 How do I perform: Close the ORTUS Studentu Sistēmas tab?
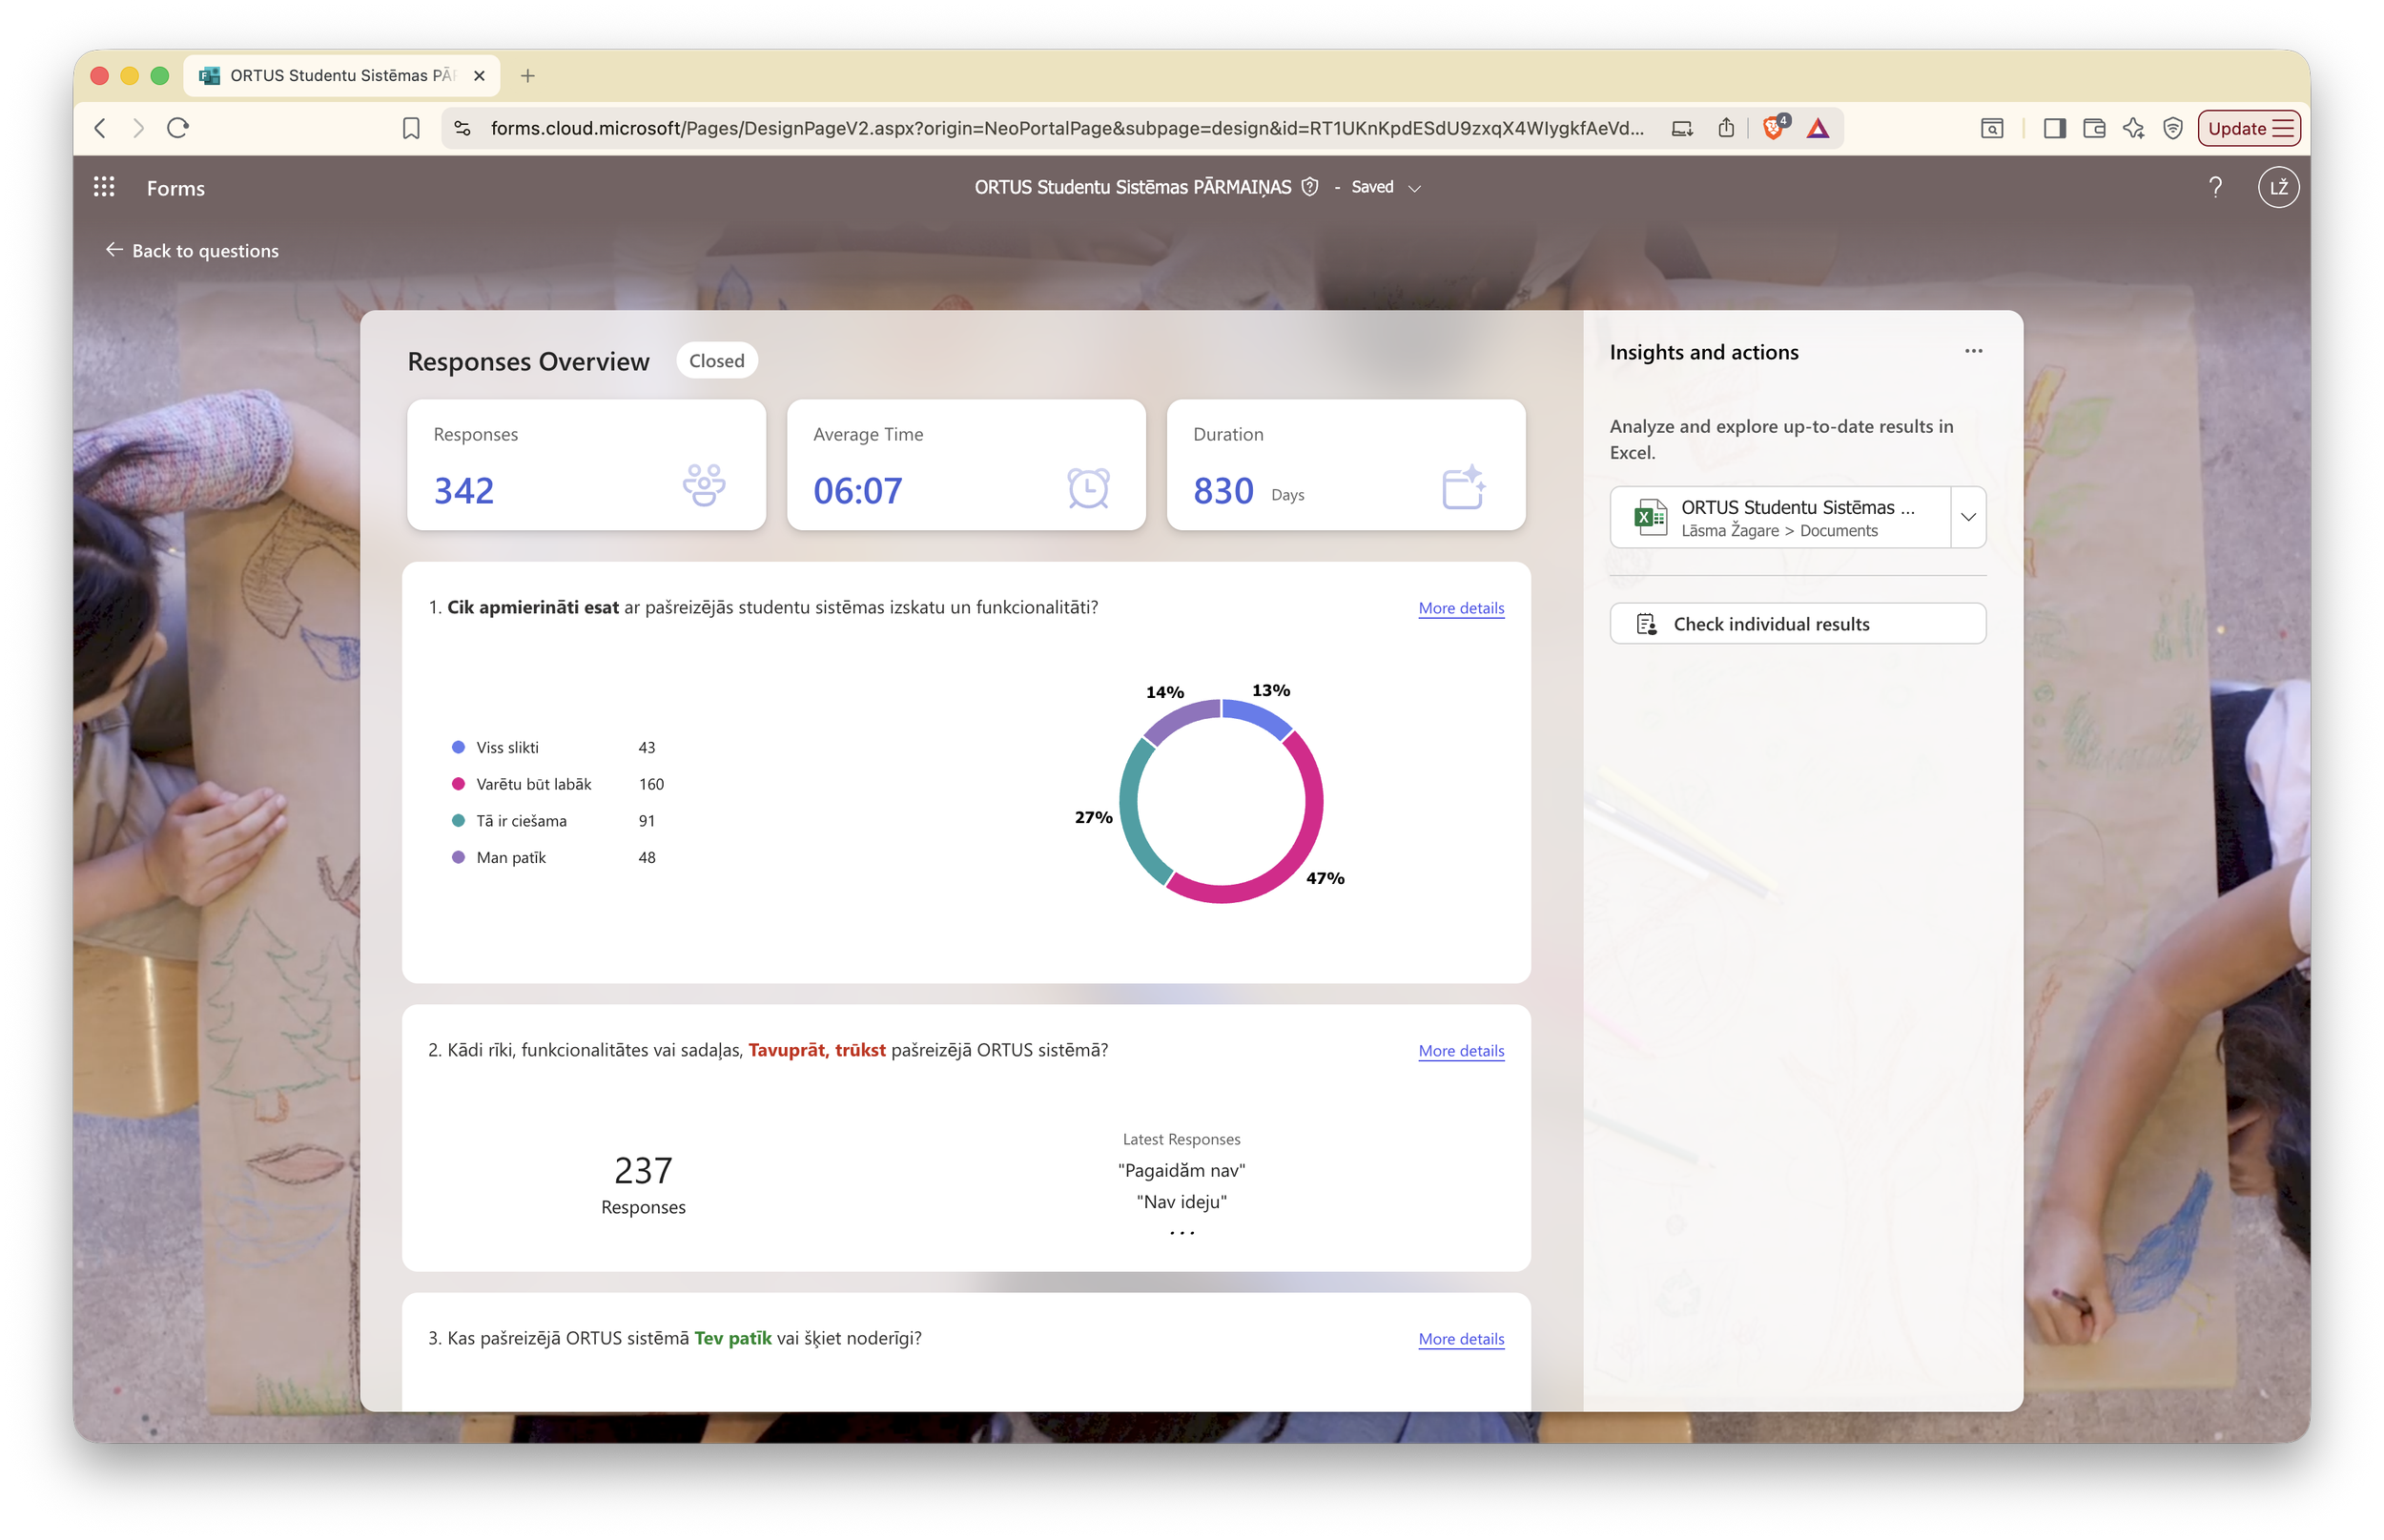[x=479, y=75]
